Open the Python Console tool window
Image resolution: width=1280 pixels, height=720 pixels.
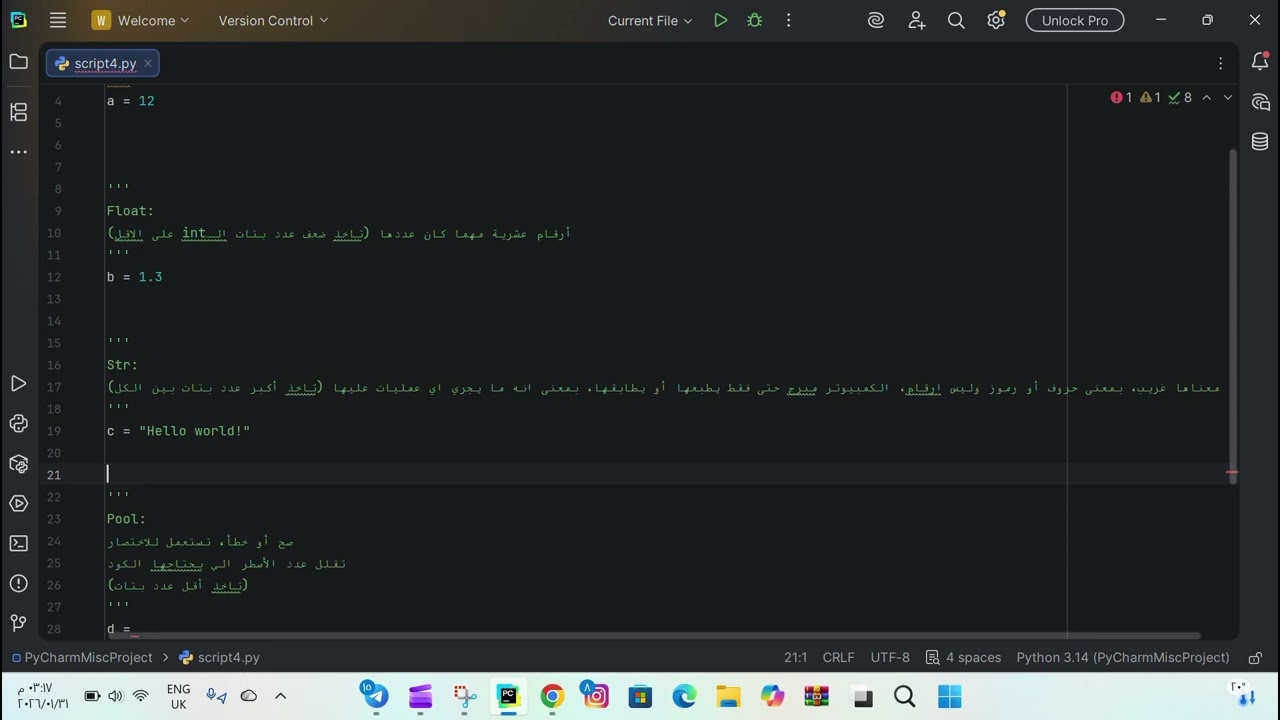click(x=18, y=423)
